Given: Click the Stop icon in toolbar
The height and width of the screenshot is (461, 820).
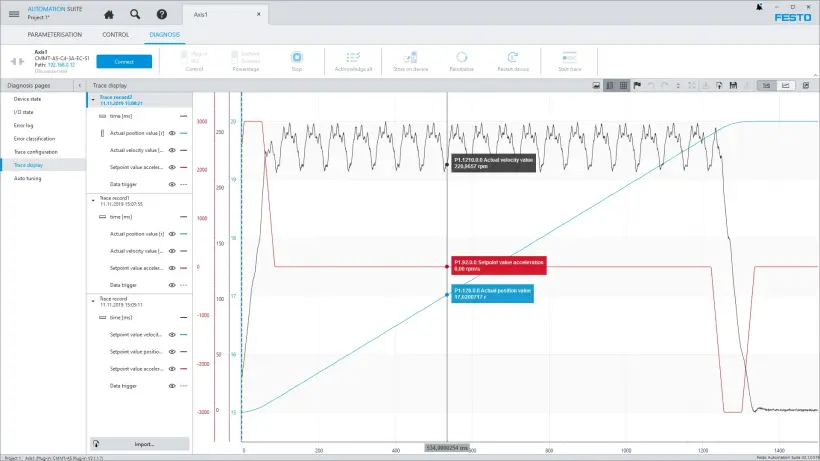Looking at the screenshot, I should click(296, 57).
